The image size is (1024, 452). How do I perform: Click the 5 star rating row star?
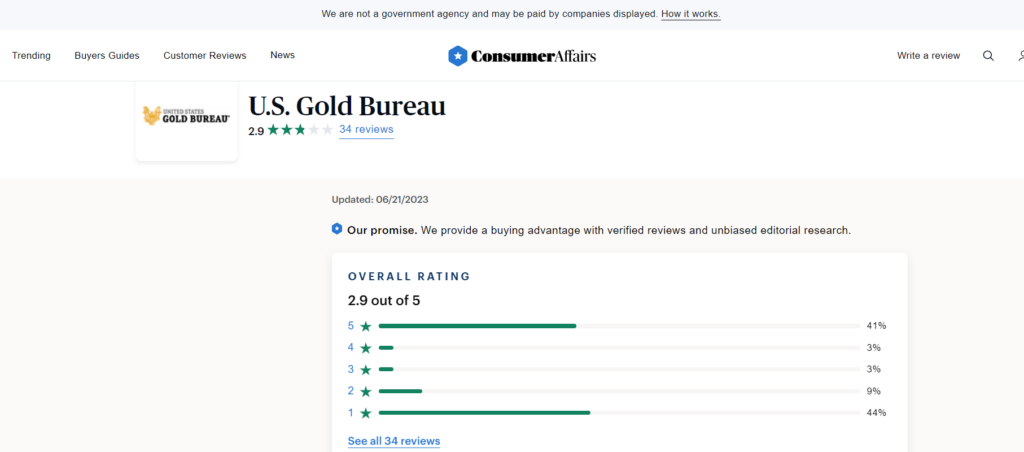click(366, 326)
